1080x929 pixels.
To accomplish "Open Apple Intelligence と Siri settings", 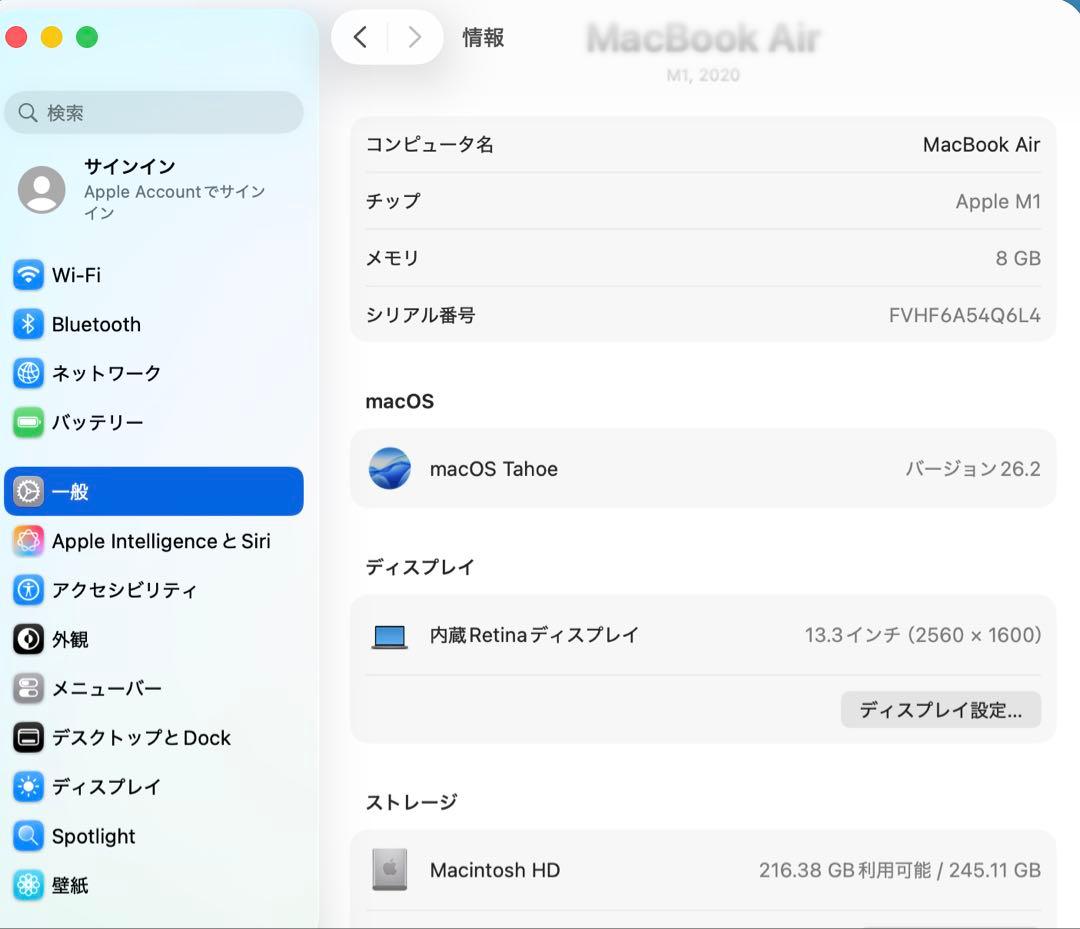I will tap(27, 541).
